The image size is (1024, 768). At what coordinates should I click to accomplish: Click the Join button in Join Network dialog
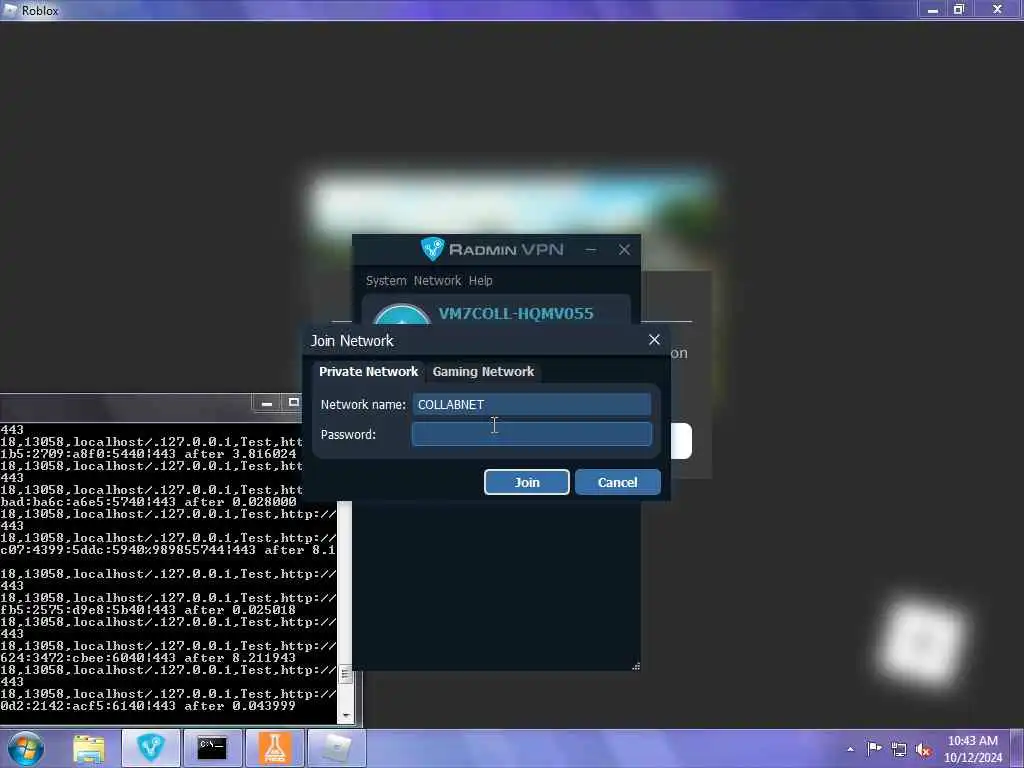point(526,482)
